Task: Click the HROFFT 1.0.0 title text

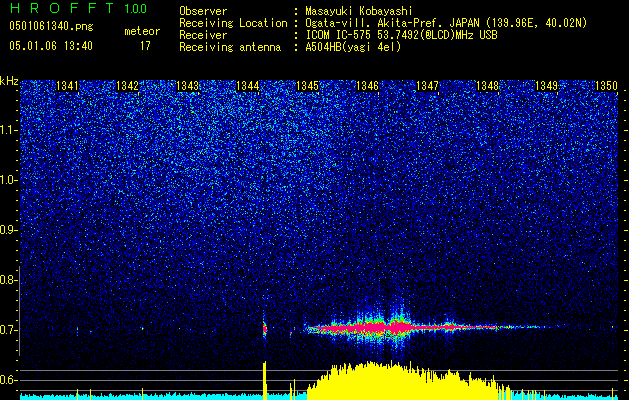Action: [x=78, y=8]
